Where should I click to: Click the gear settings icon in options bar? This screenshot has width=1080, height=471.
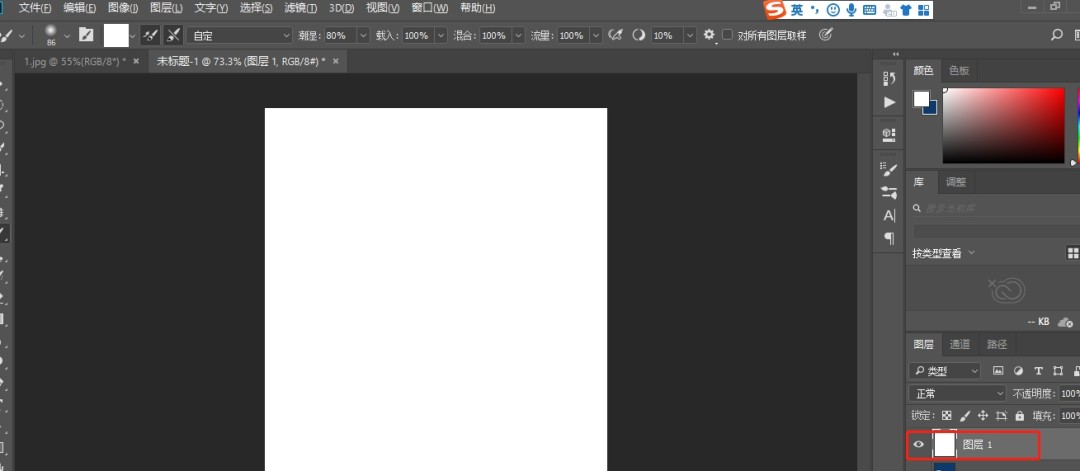[x=709, y=35]
